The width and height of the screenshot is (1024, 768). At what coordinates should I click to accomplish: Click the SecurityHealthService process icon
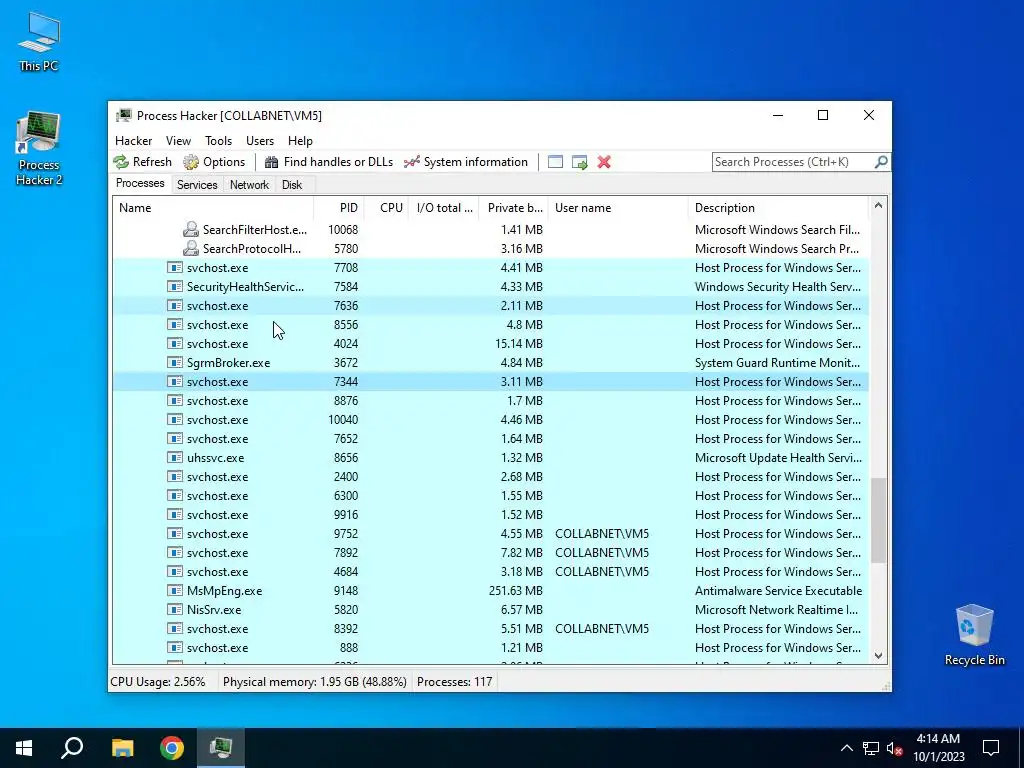(174, 287)
